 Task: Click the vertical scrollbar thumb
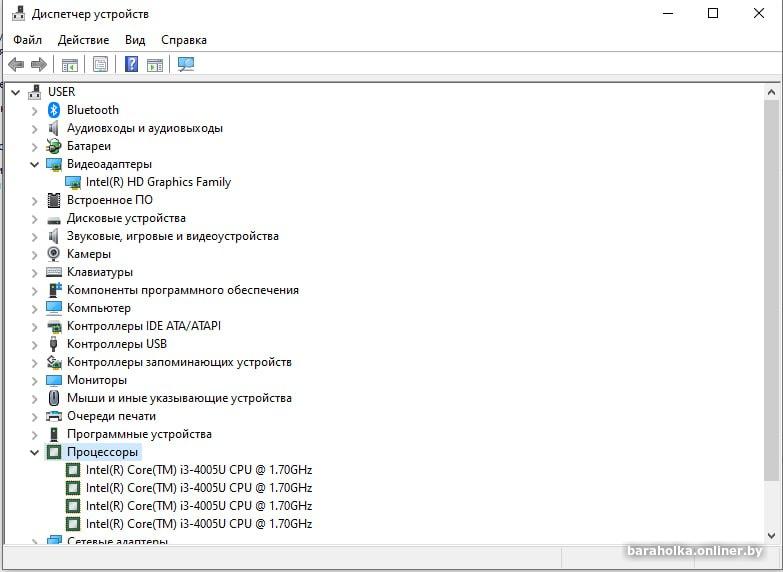click(771, 291)
